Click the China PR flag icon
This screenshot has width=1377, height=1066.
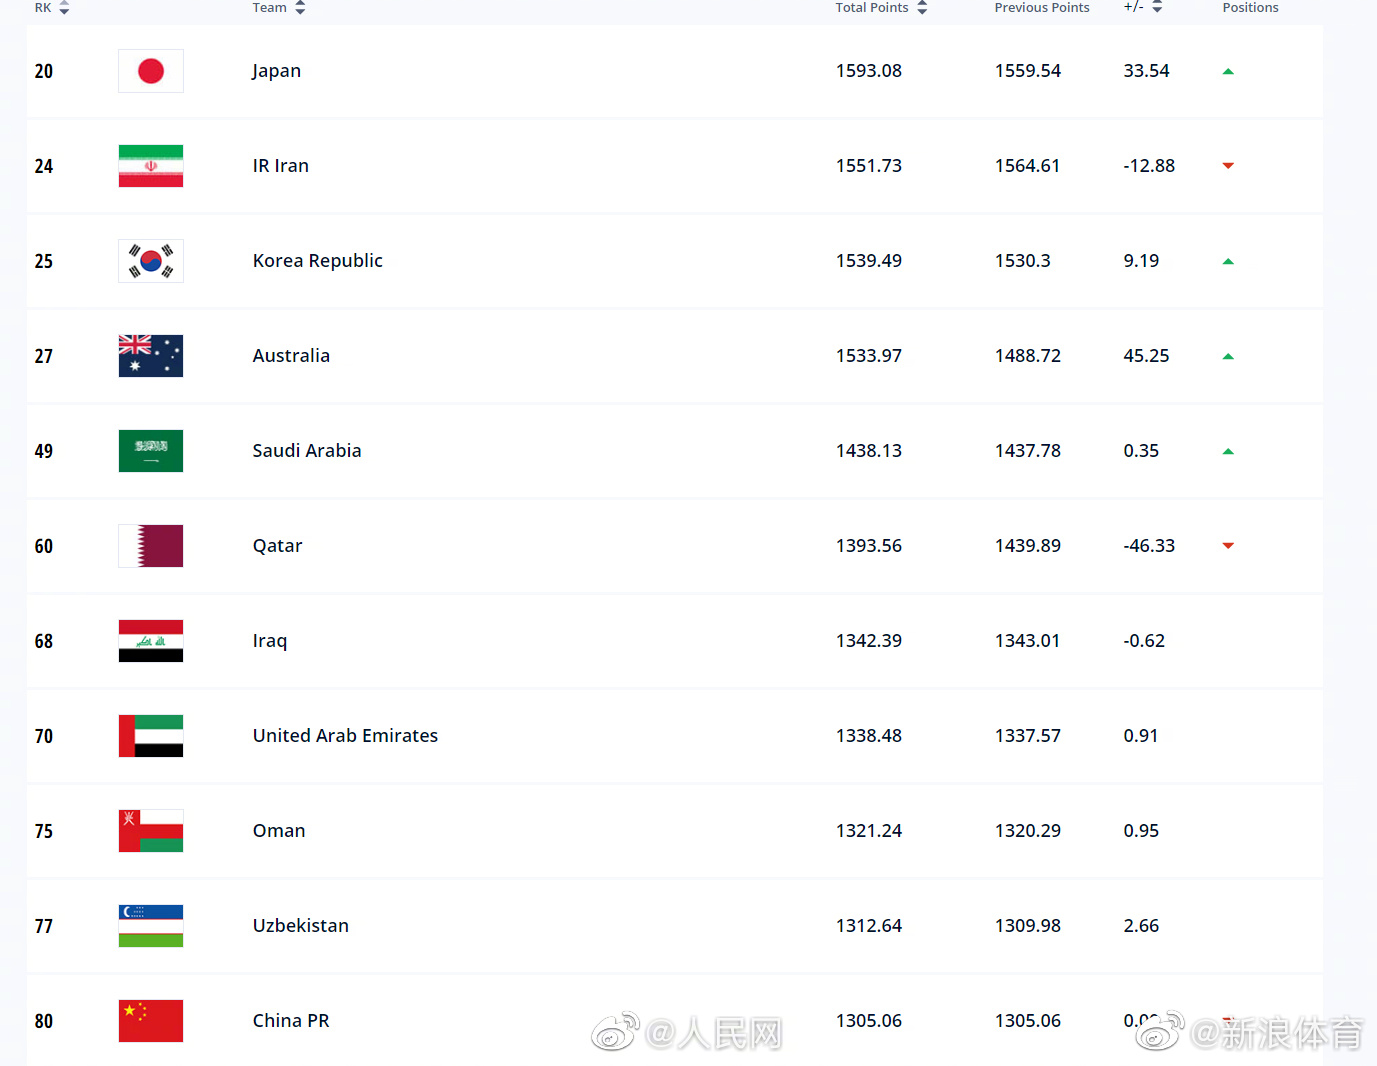[151, 1021]
